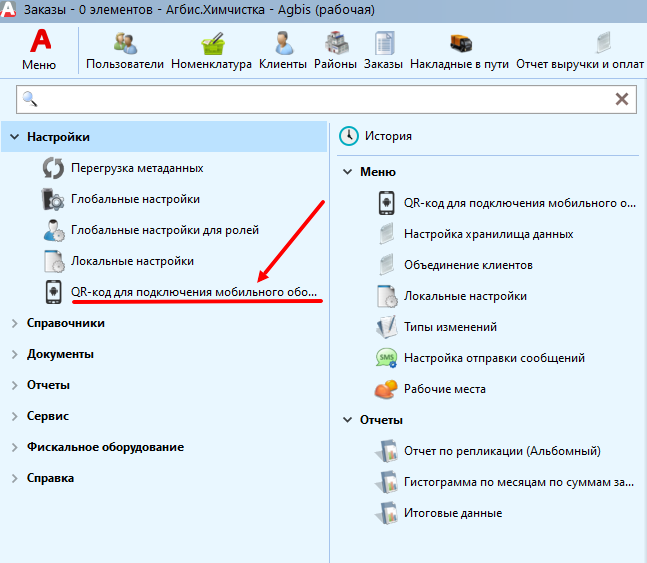Open the main Меню button with red A logo
The width and height of the screenshot is (647, 563).
[39, 50]
